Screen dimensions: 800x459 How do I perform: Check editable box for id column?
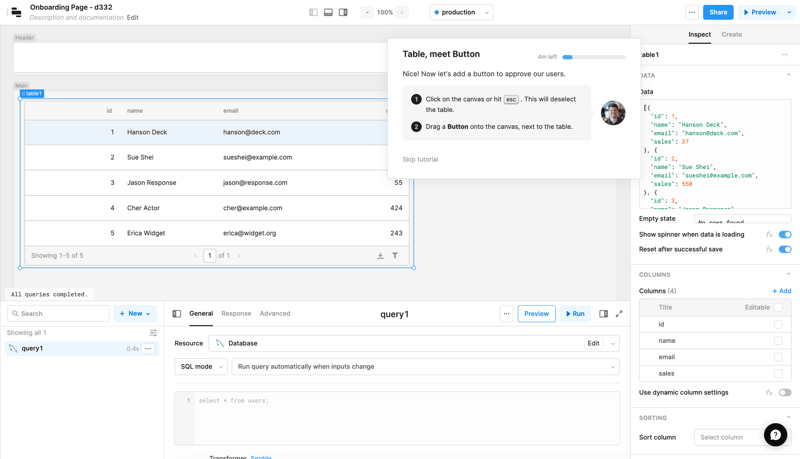coord(778,324)
